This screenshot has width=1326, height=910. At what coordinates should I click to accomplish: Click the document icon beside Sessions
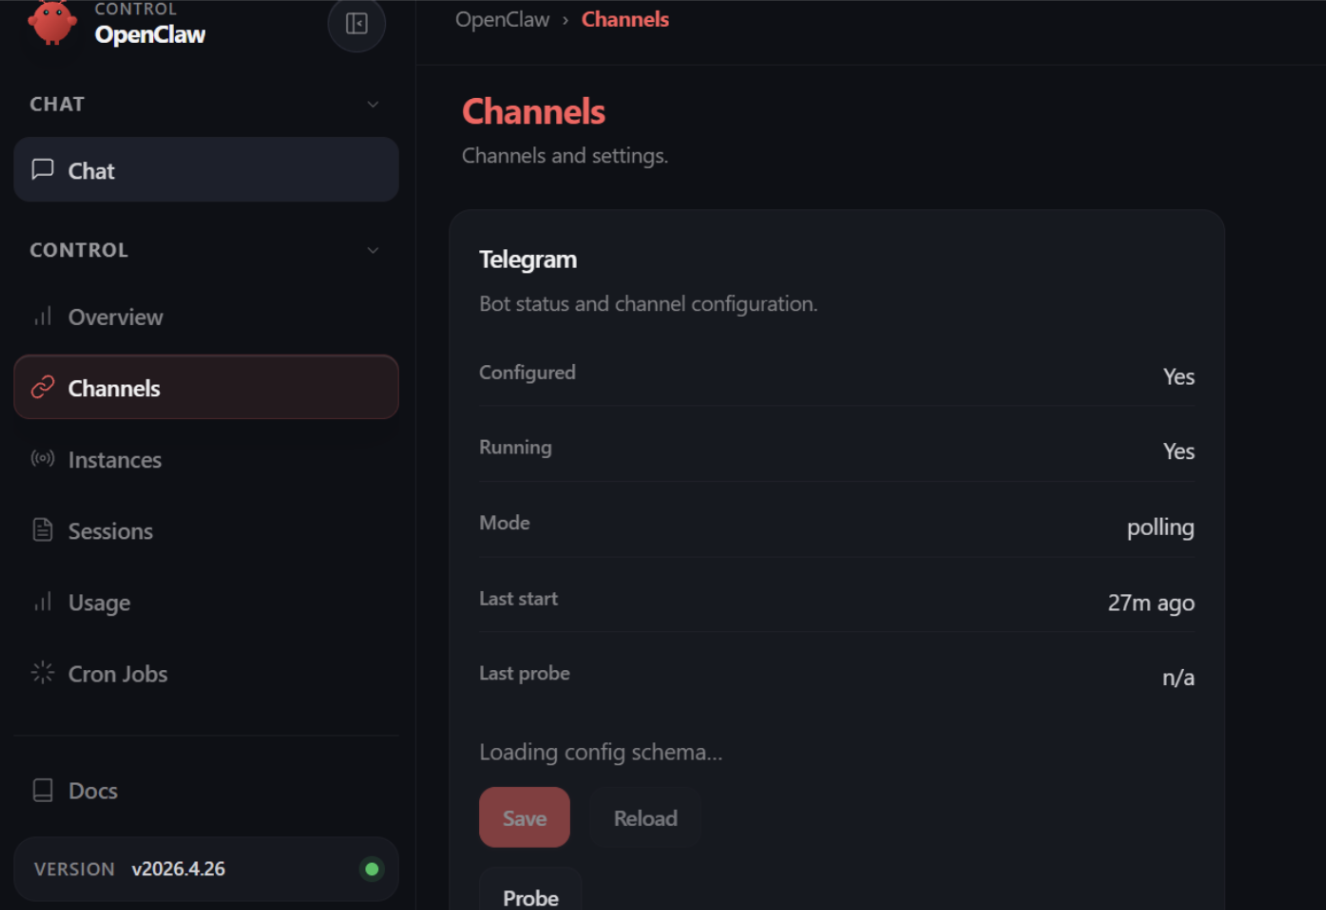[42, 530]
